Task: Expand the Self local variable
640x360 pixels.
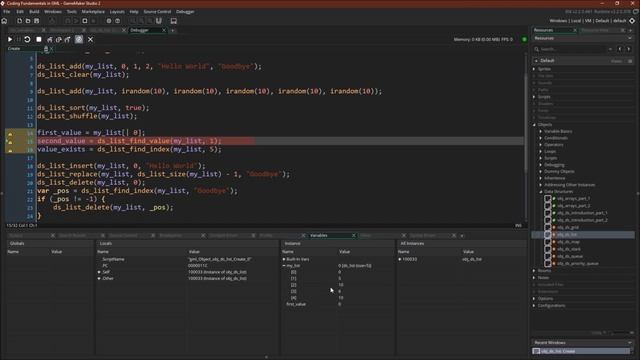Action: point(99,272)
